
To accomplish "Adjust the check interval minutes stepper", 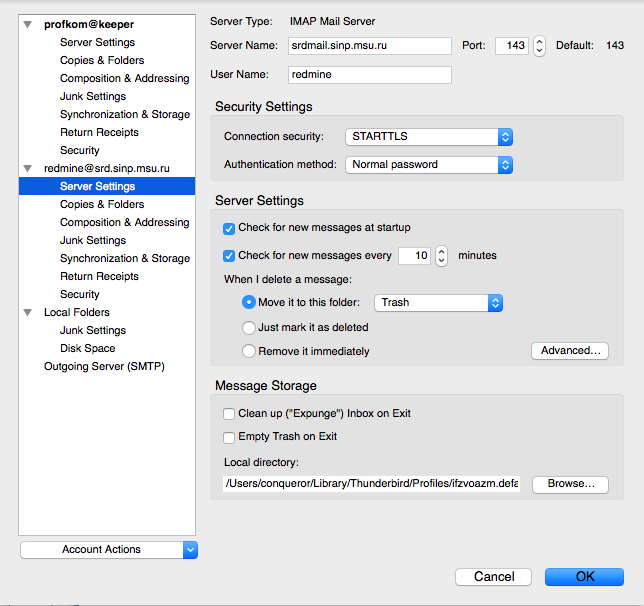I will [x=441, y=256].
